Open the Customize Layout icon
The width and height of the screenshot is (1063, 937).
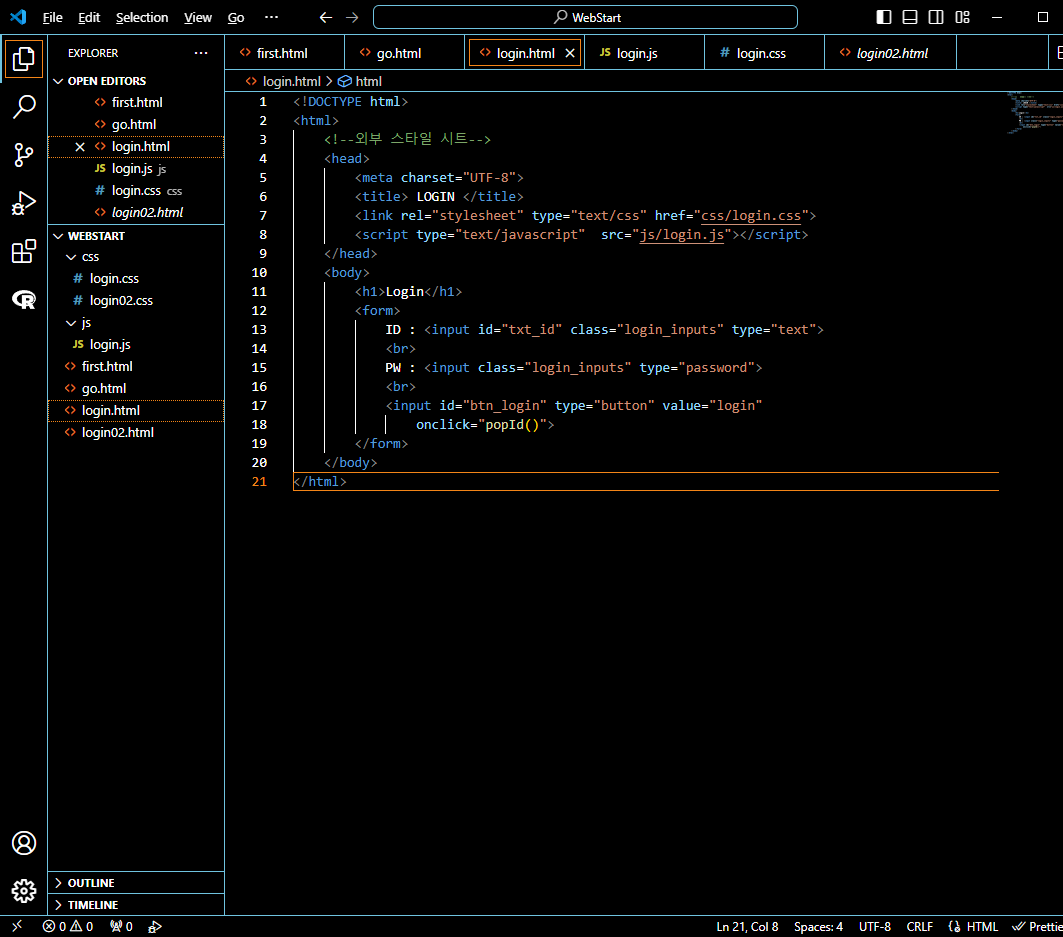click(963, 18)
